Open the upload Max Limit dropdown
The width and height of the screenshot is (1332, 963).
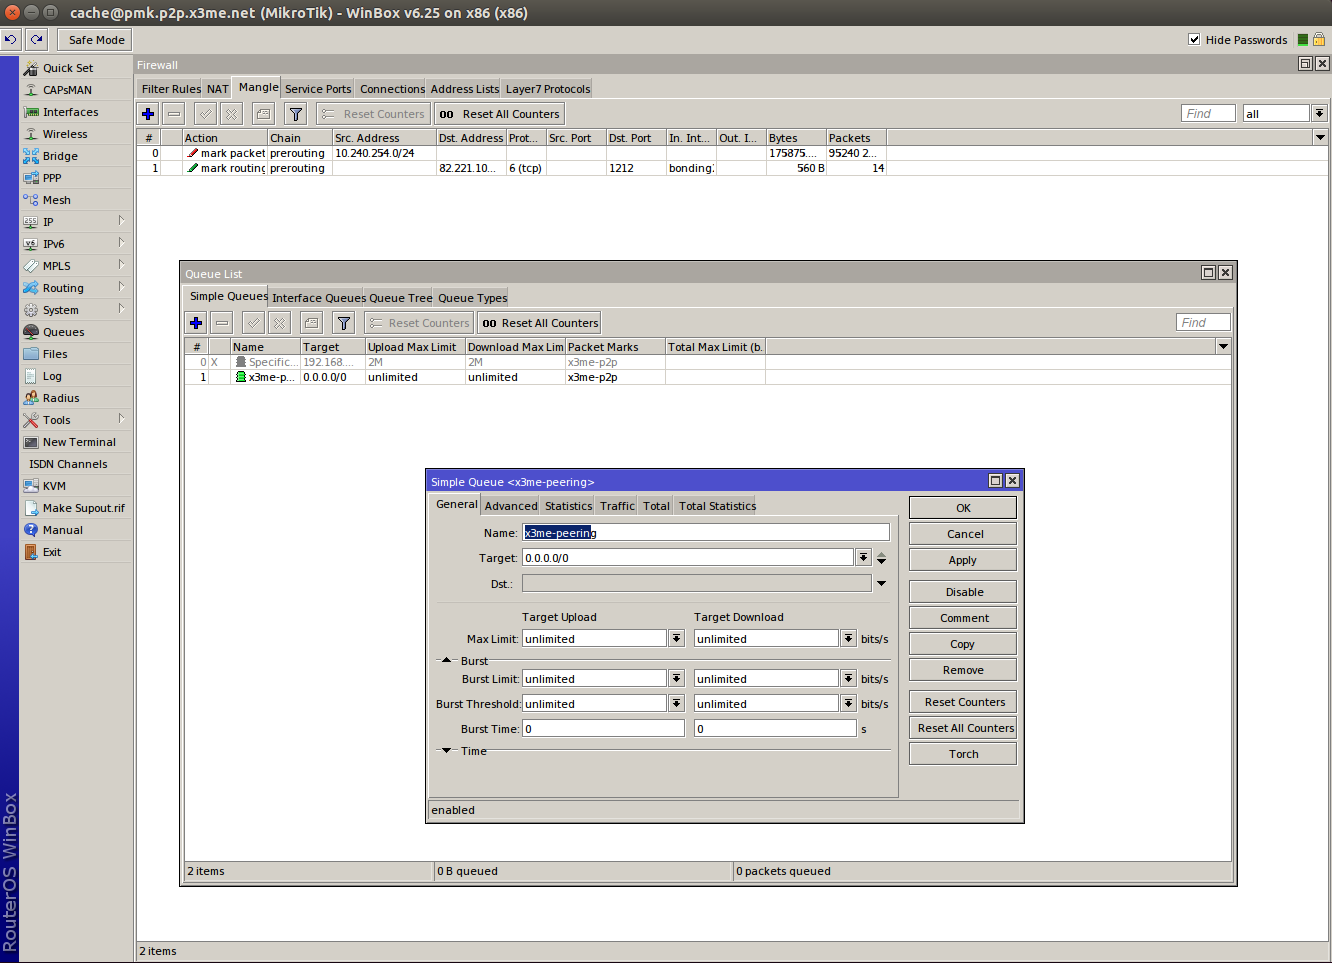coord(677,638)
